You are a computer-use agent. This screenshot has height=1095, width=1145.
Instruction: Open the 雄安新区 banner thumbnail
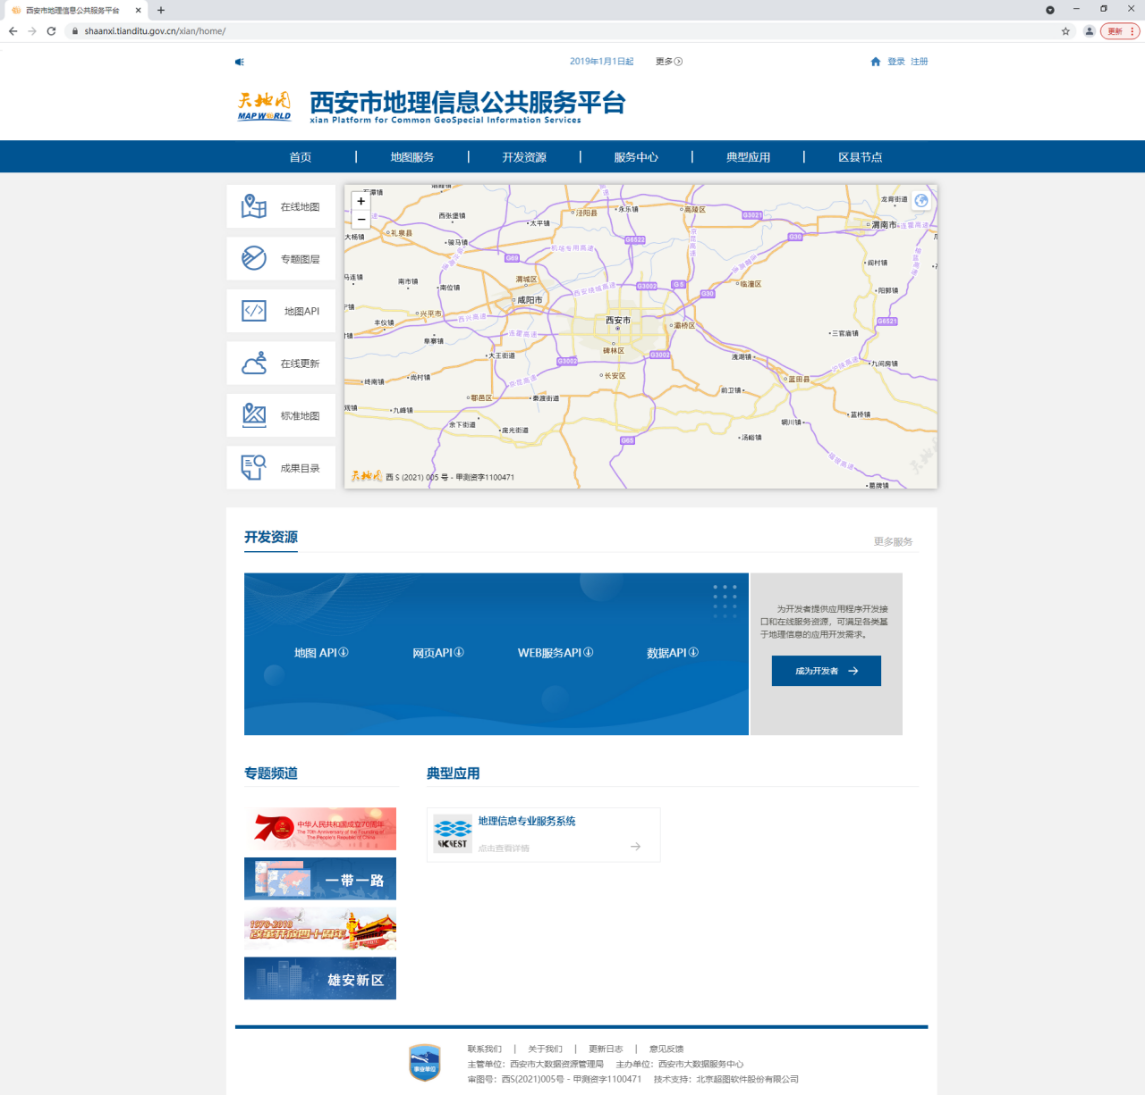[320, 979]
